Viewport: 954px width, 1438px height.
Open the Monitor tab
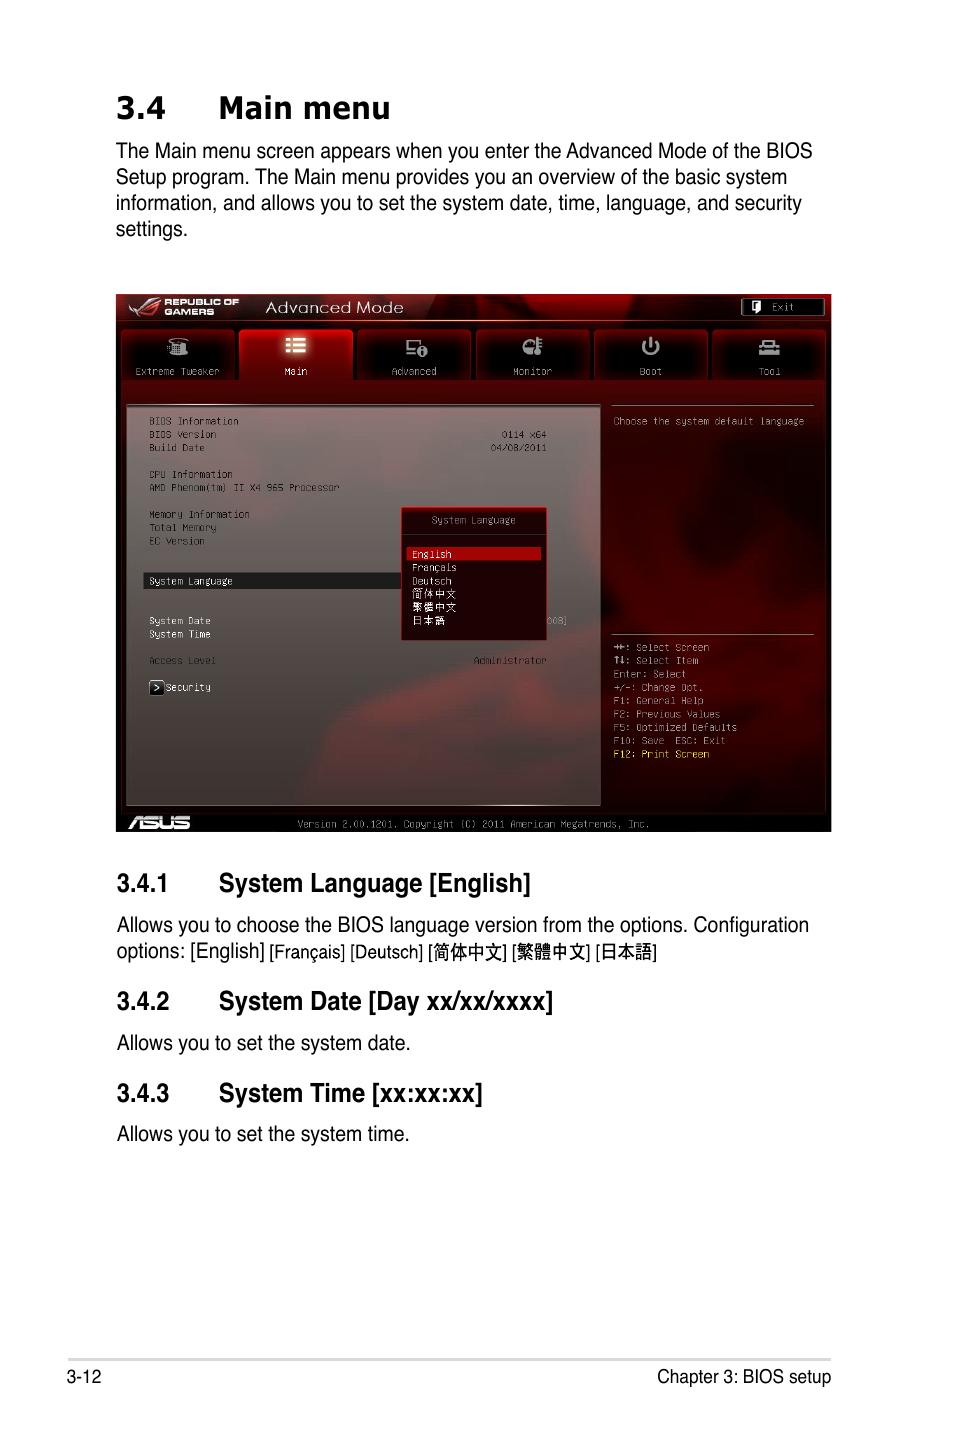[x=532, y=355]
